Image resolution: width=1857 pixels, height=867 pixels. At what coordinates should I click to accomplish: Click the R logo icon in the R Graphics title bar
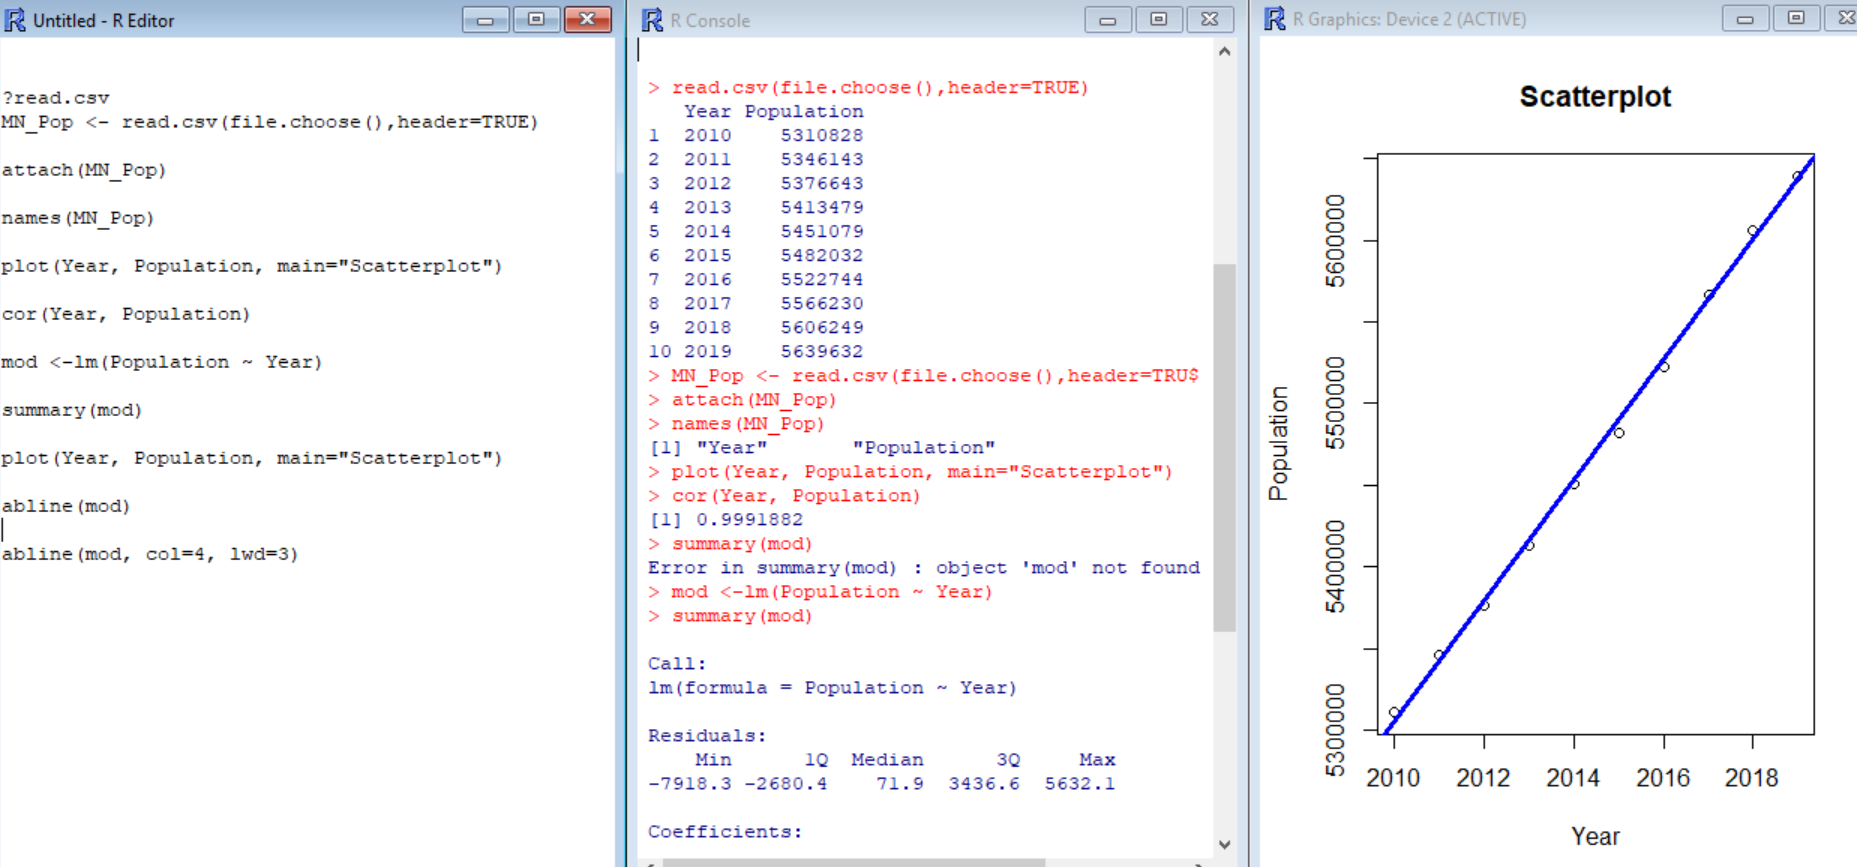coord(1275,19)
